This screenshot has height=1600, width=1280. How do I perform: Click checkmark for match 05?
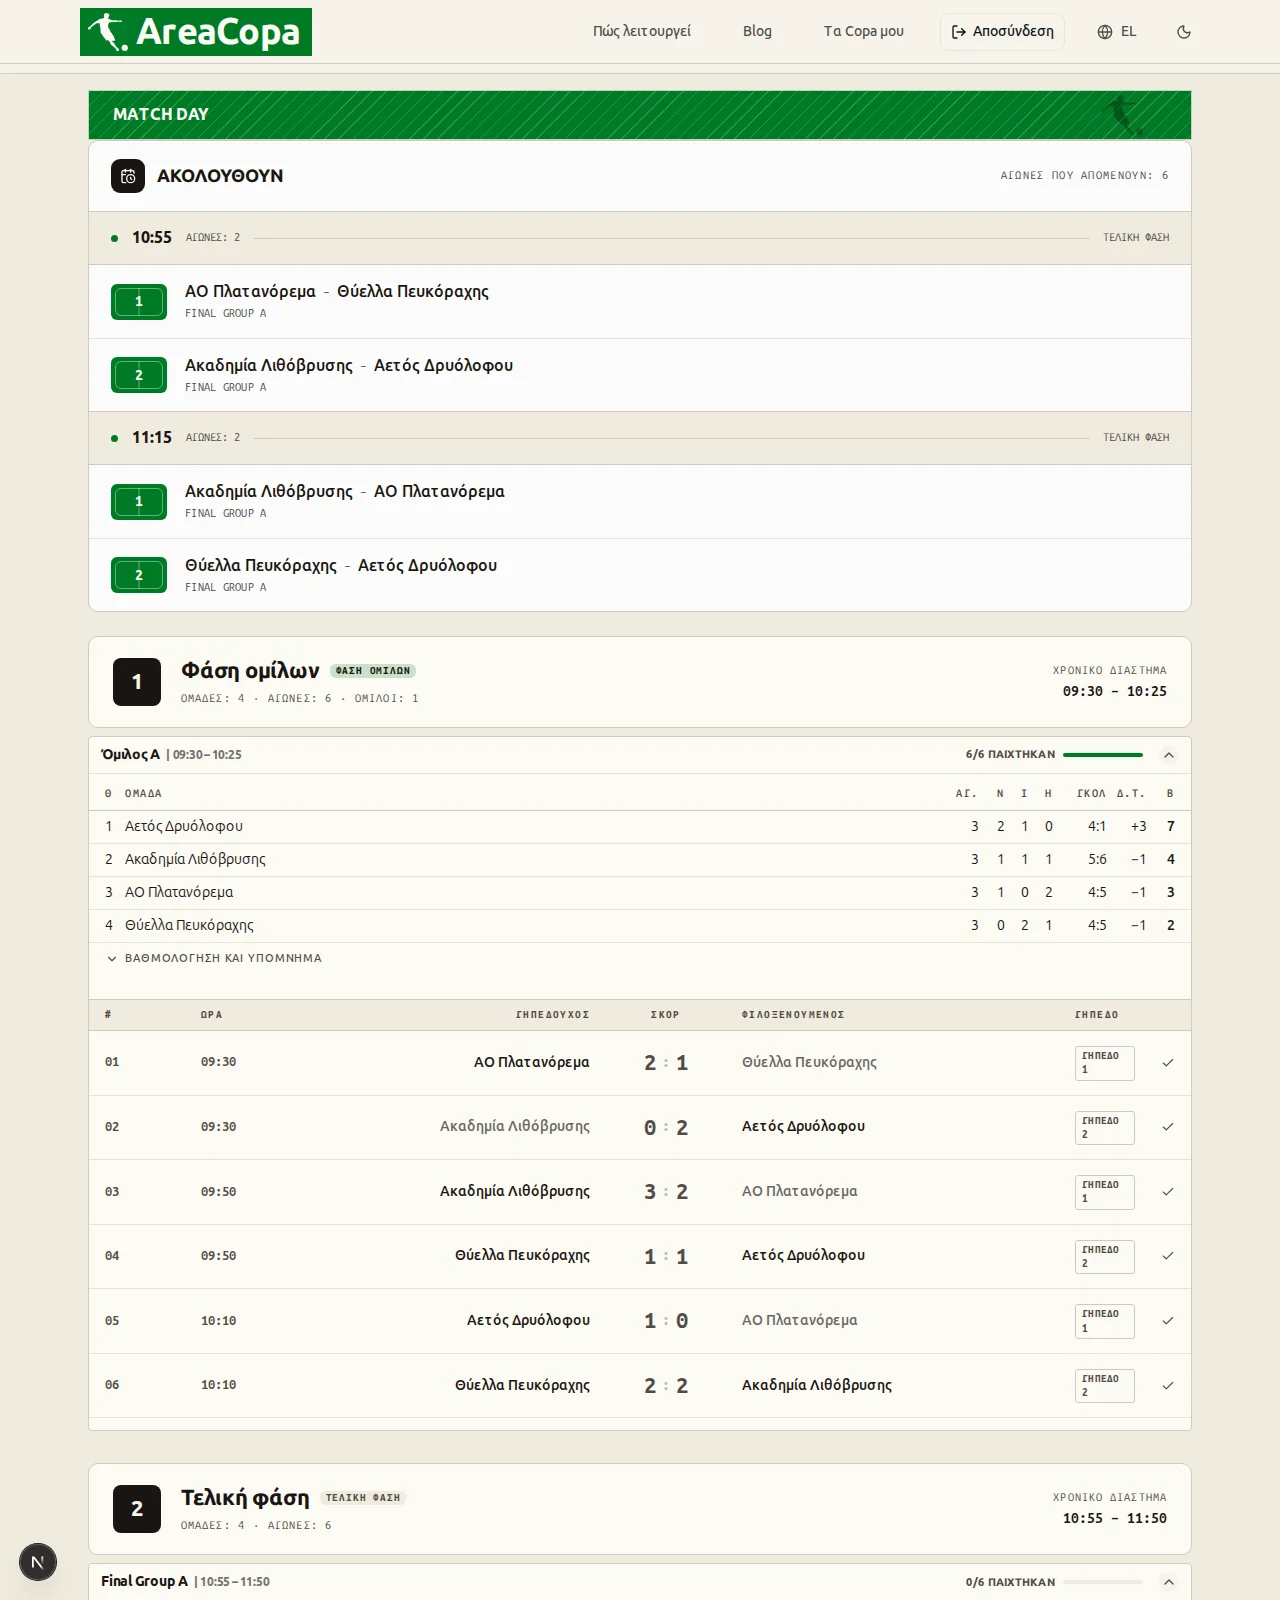point(1168,1321)
